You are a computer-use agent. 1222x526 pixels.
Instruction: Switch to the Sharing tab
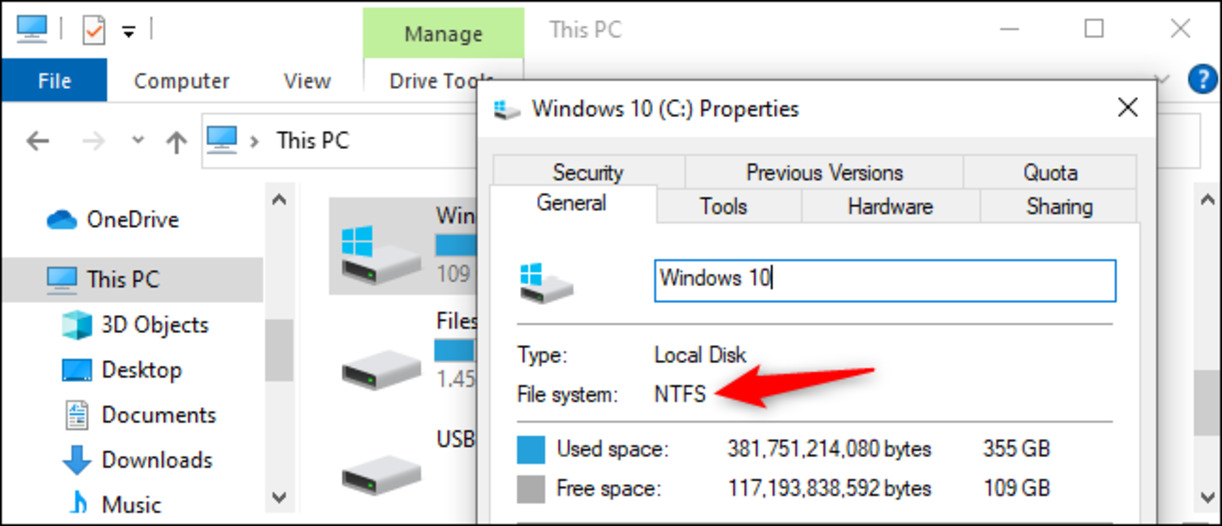pos(1059,207)
